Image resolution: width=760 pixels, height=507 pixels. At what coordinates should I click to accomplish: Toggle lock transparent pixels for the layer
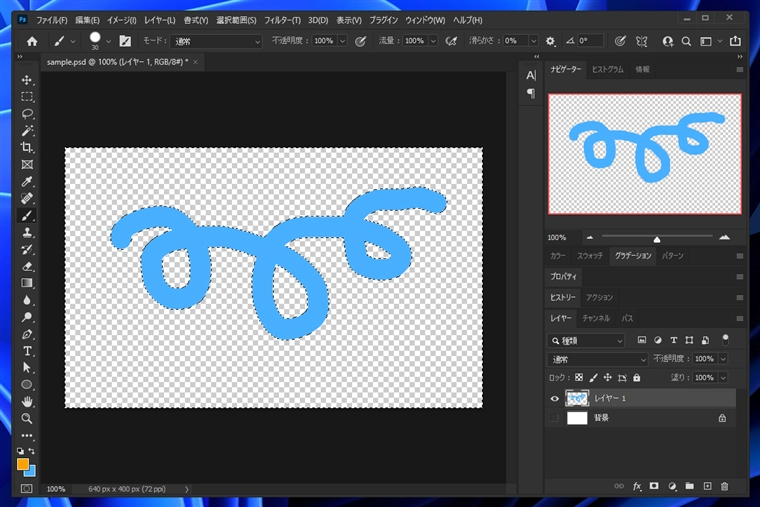pos(579,378)
